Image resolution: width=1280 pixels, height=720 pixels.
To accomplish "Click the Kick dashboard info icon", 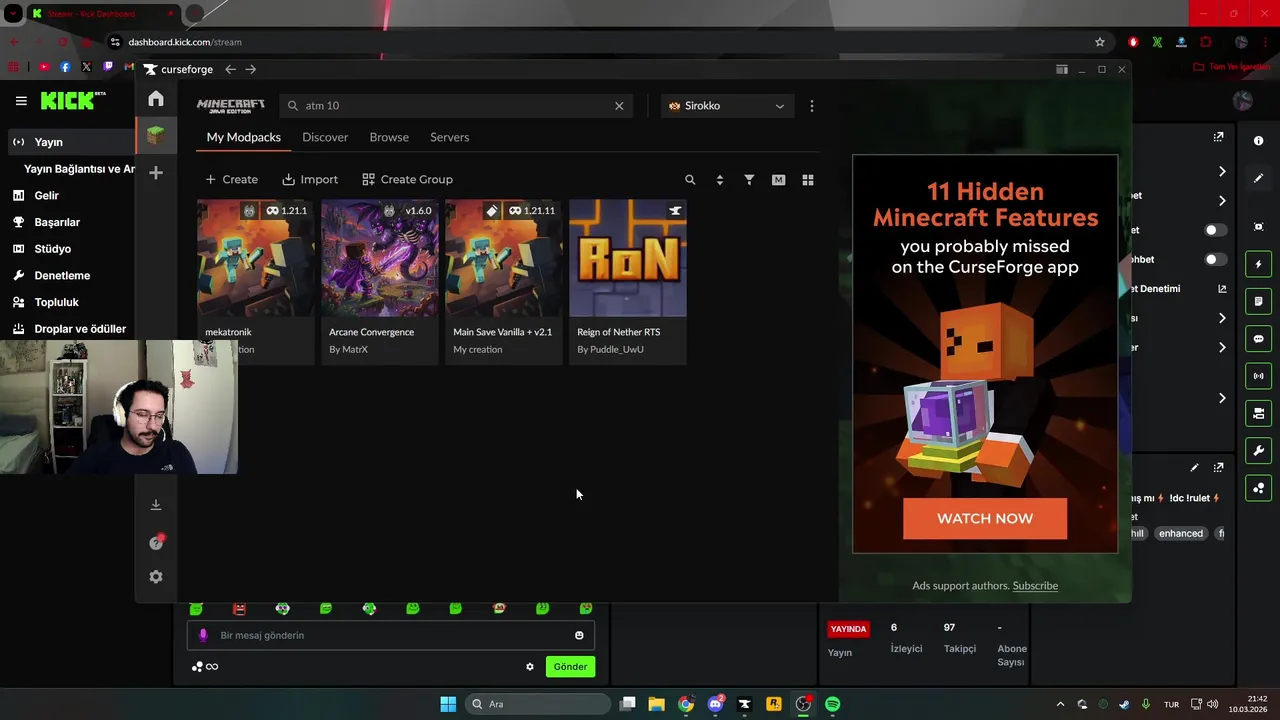I will (1258, 141).
